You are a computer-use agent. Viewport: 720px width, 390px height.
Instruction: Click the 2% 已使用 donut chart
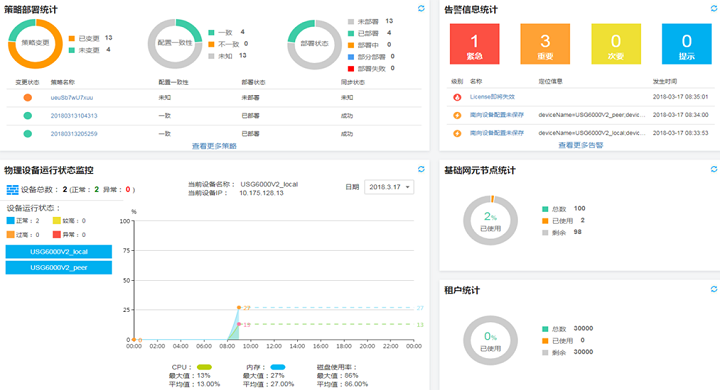[x=490, y=220]
